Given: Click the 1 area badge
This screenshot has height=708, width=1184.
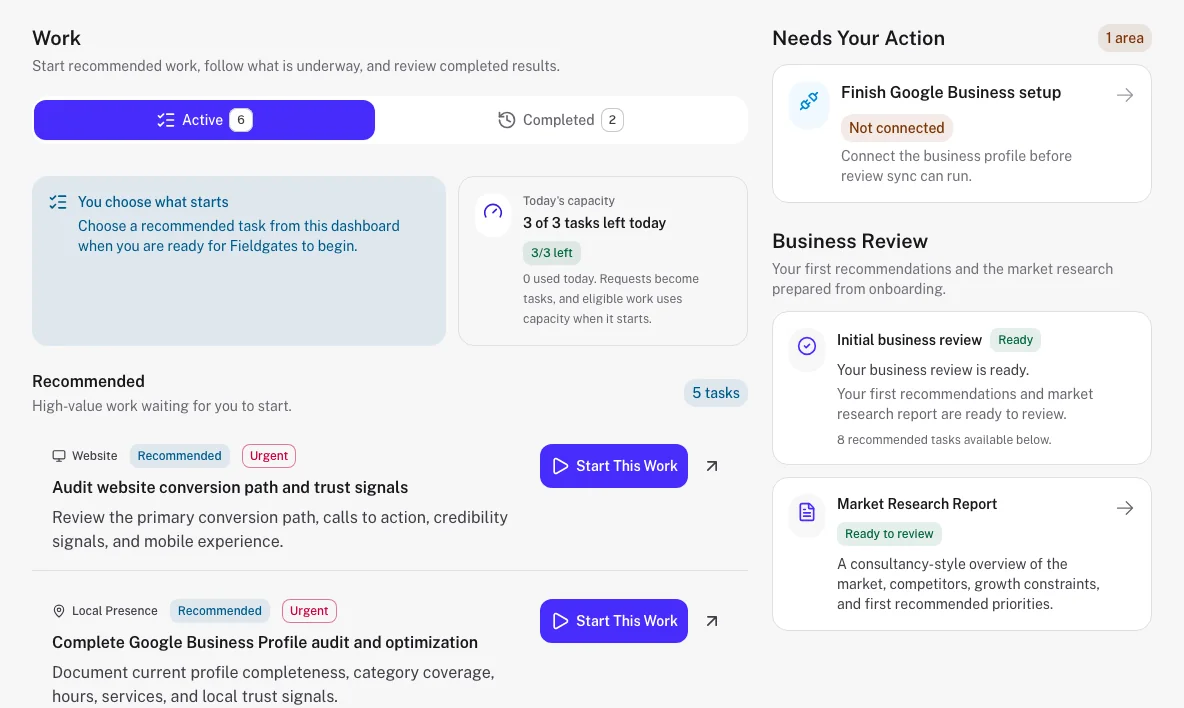Looking at the screenshot, I should click(1124, 38).
